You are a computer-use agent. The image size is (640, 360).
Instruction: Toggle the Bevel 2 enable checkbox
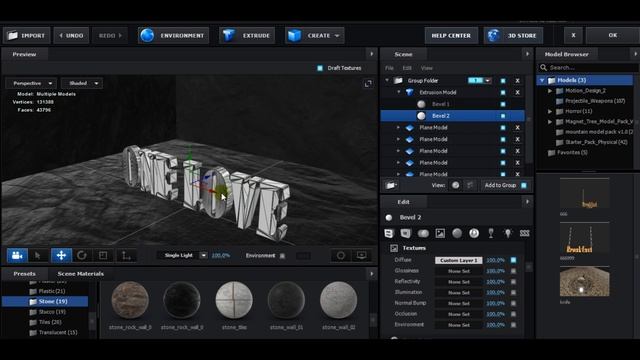tap(503, 116)
